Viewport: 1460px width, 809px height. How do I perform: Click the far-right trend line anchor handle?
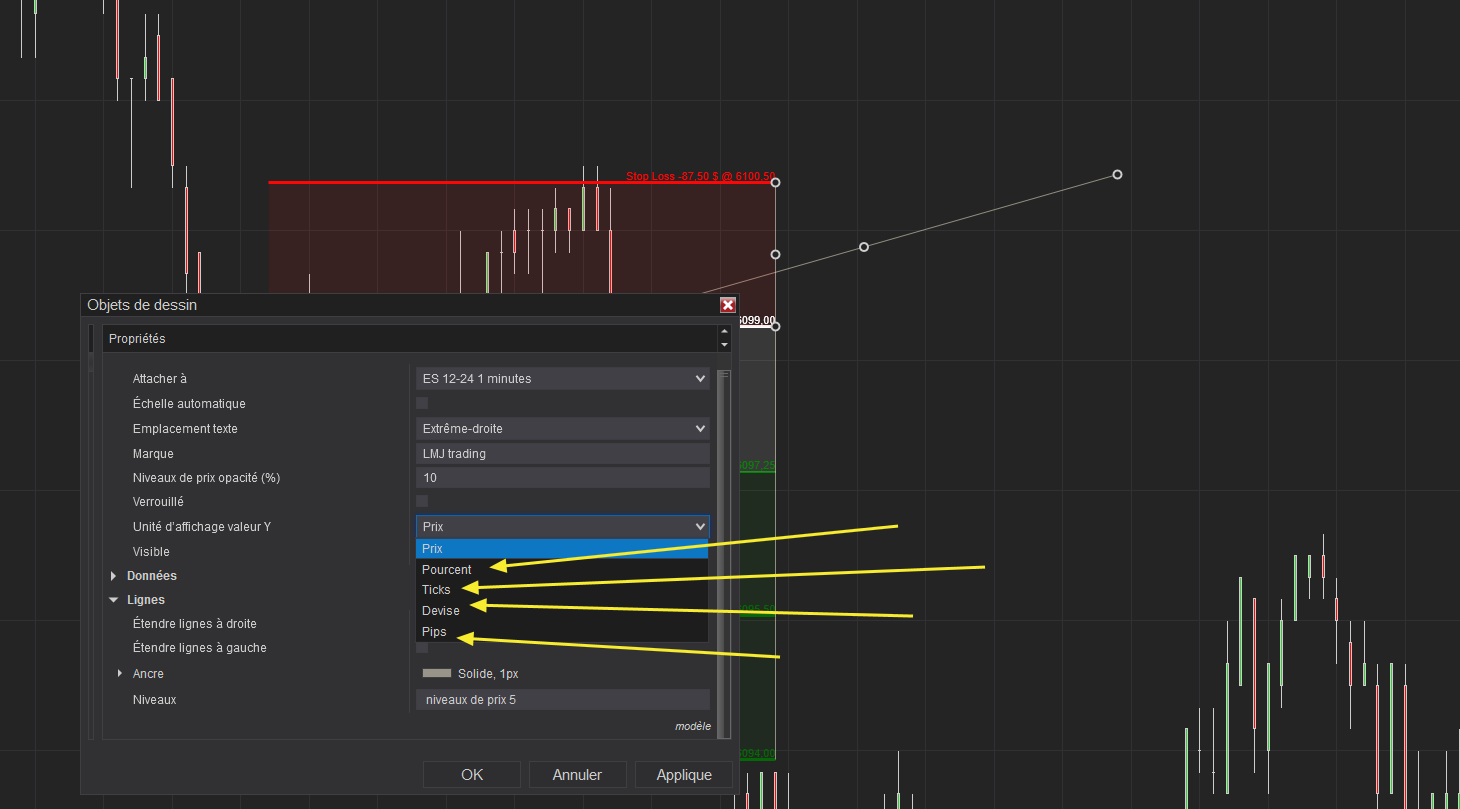[x=1117, y=175]
